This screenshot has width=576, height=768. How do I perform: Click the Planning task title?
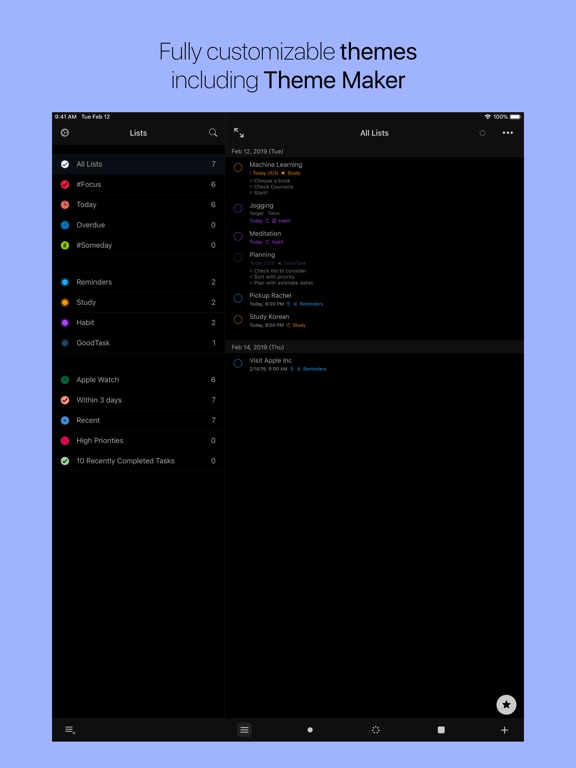262,255
